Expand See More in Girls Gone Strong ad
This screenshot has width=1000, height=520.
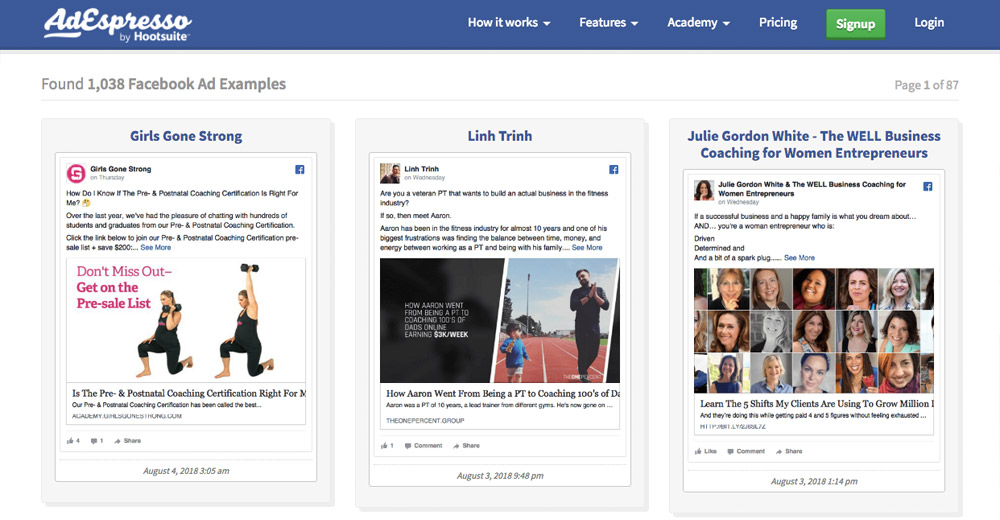[156, 248]
